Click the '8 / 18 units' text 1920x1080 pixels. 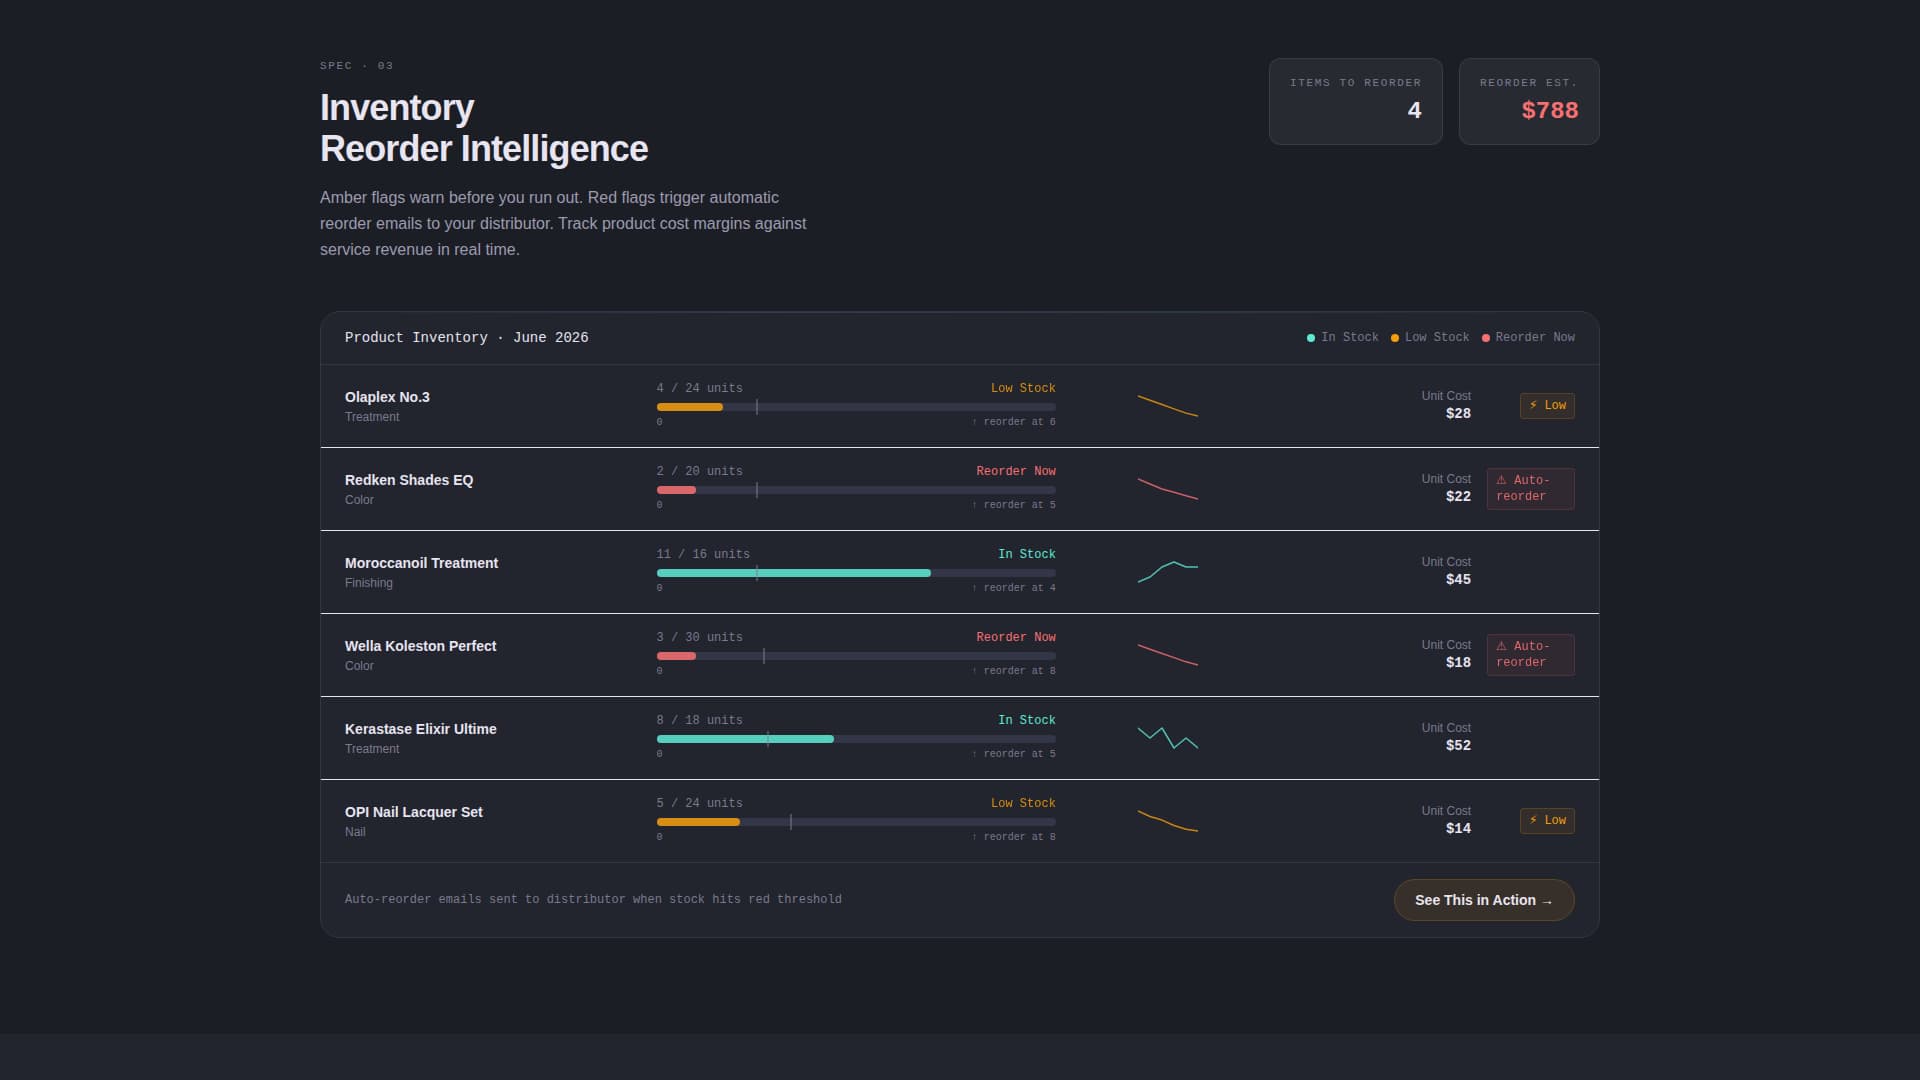700,720
